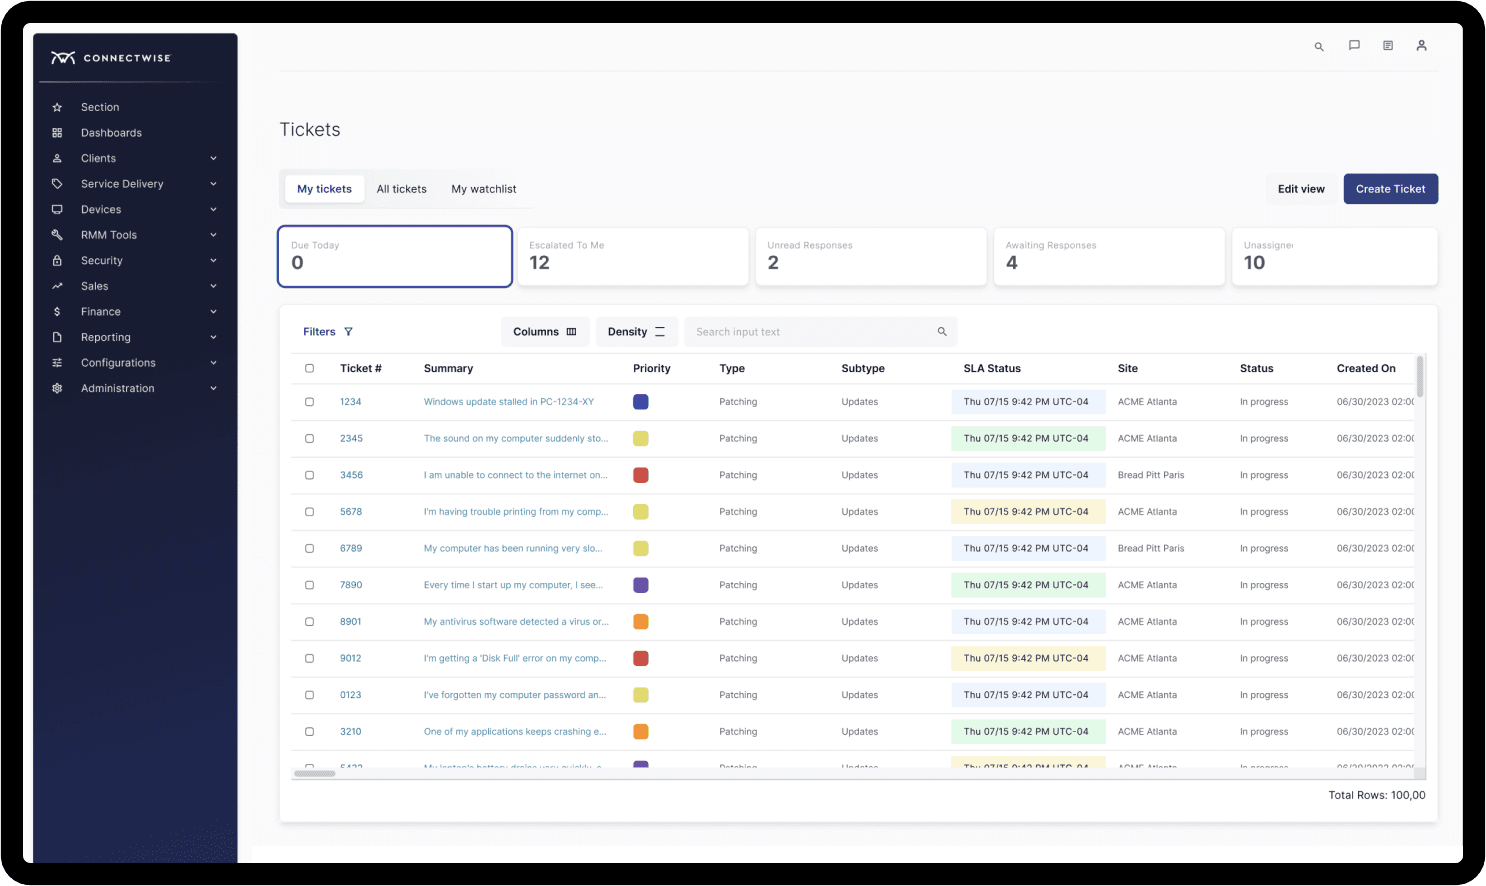Expand the Configurations chevron
1486x886 pixels.
tap(214, 363)
